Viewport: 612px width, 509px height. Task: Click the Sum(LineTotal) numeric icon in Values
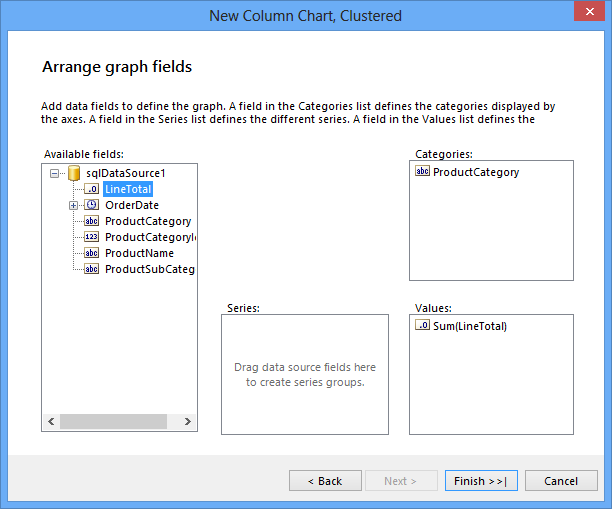click(422, 326)
